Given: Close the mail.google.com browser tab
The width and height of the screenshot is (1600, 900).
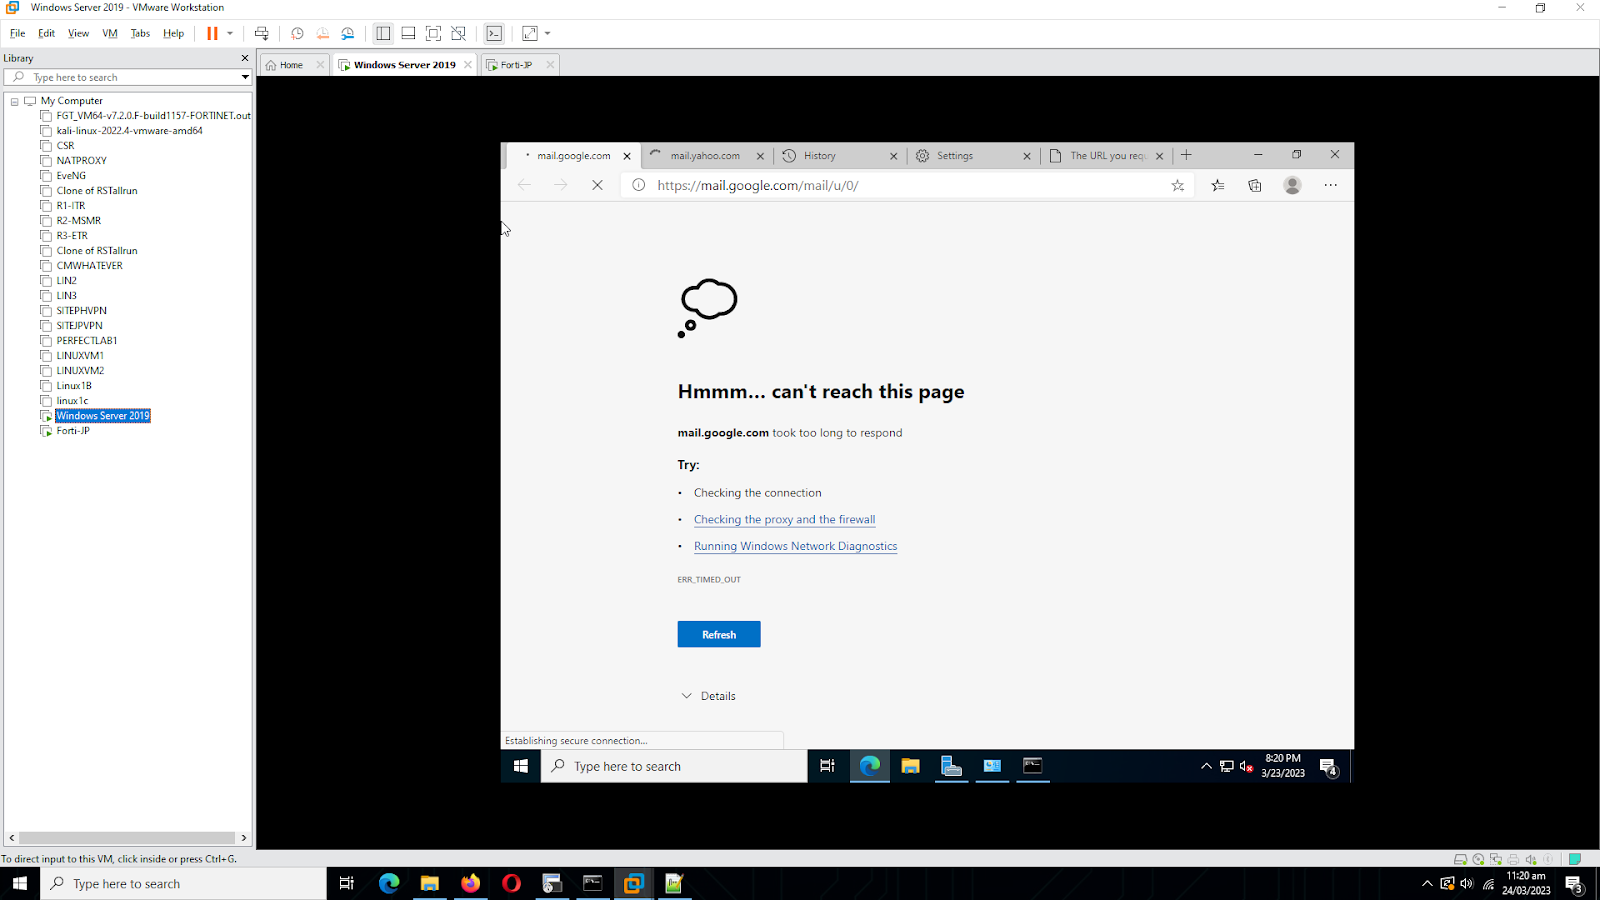Looking at the screenshot, I should click(x=627, y=156).
